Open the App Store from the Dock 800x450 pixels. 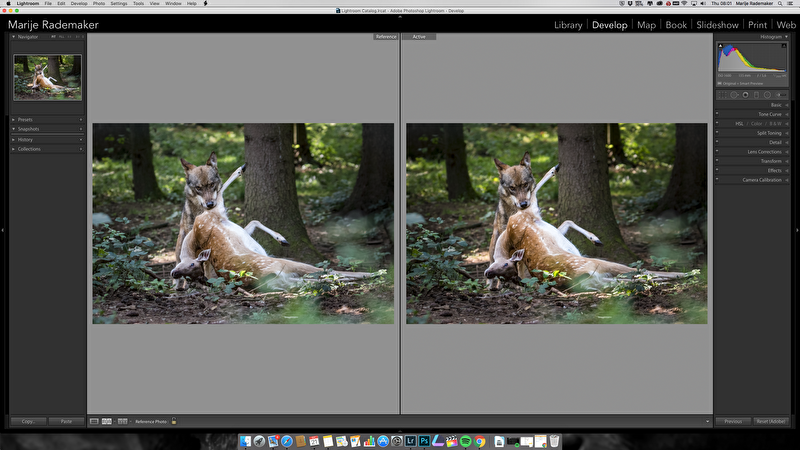coord(383,441)
